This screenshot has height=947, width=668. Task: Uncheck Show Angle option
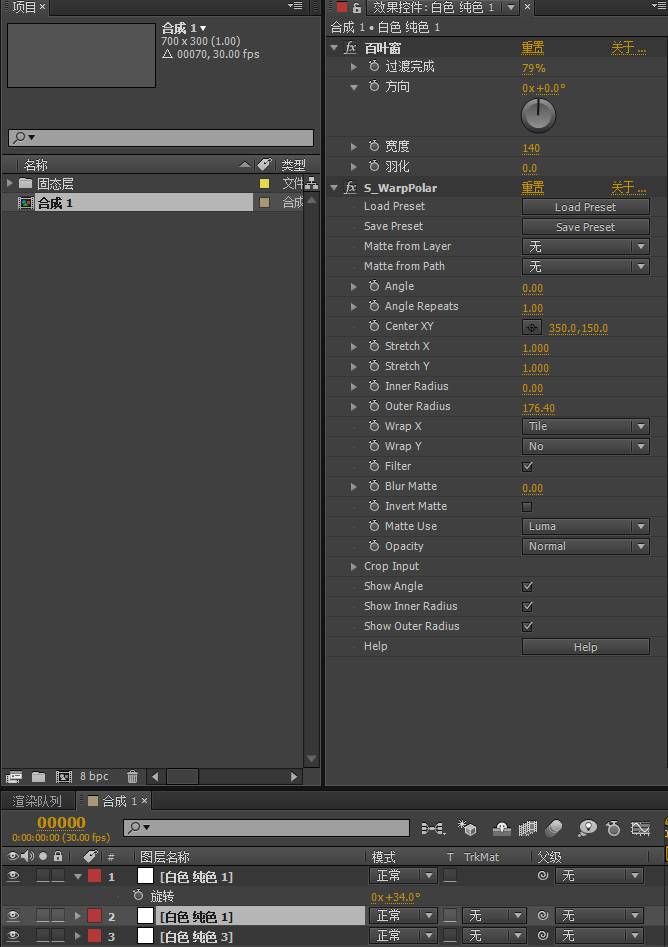[527, 586]
